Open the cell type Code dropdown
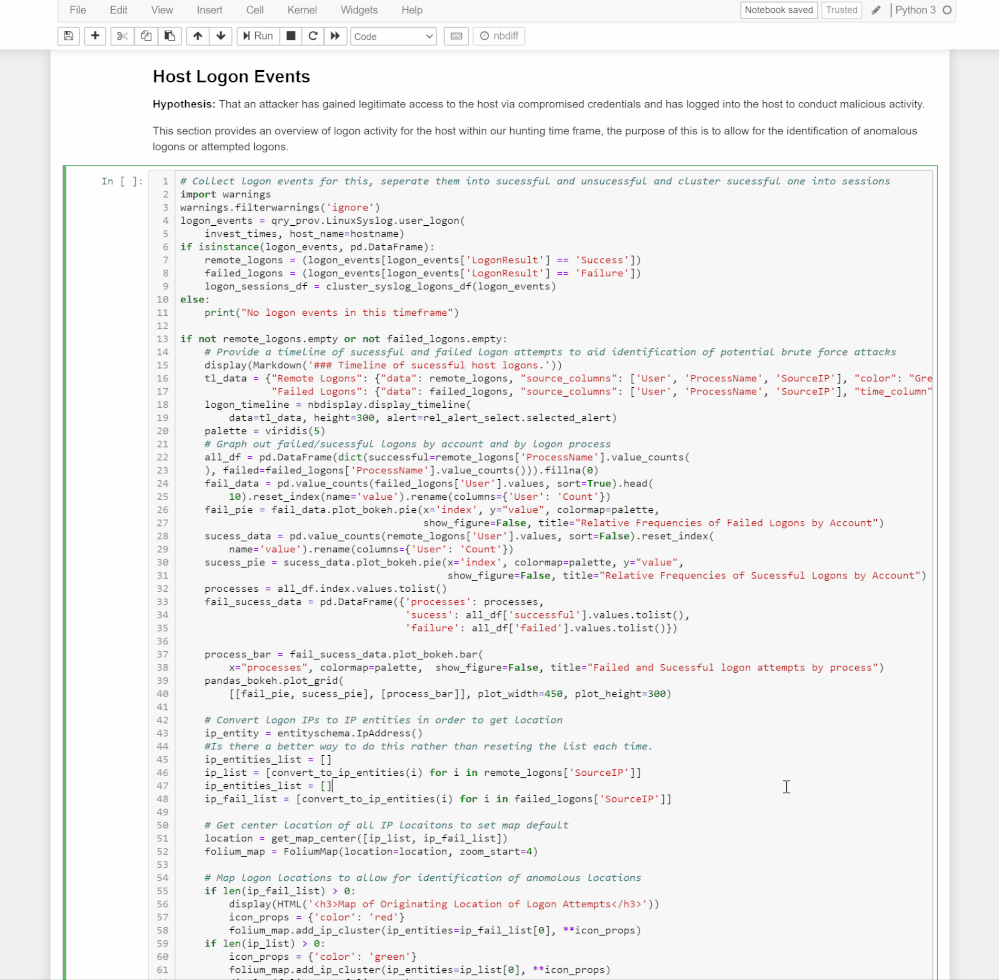 pyautogui.click(x=393, y=36)
